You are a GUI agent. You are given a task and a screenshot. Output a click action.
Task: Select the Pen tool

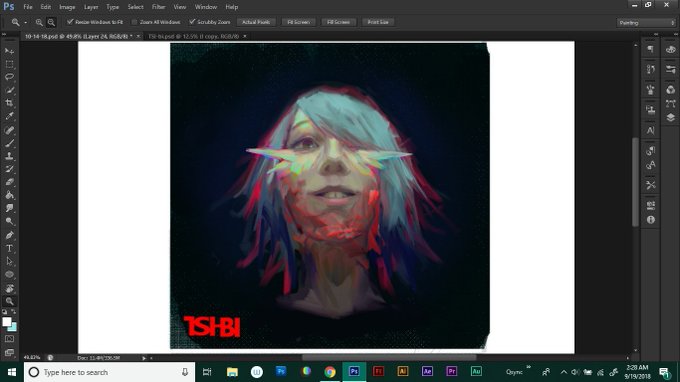(x=9, y=235)
